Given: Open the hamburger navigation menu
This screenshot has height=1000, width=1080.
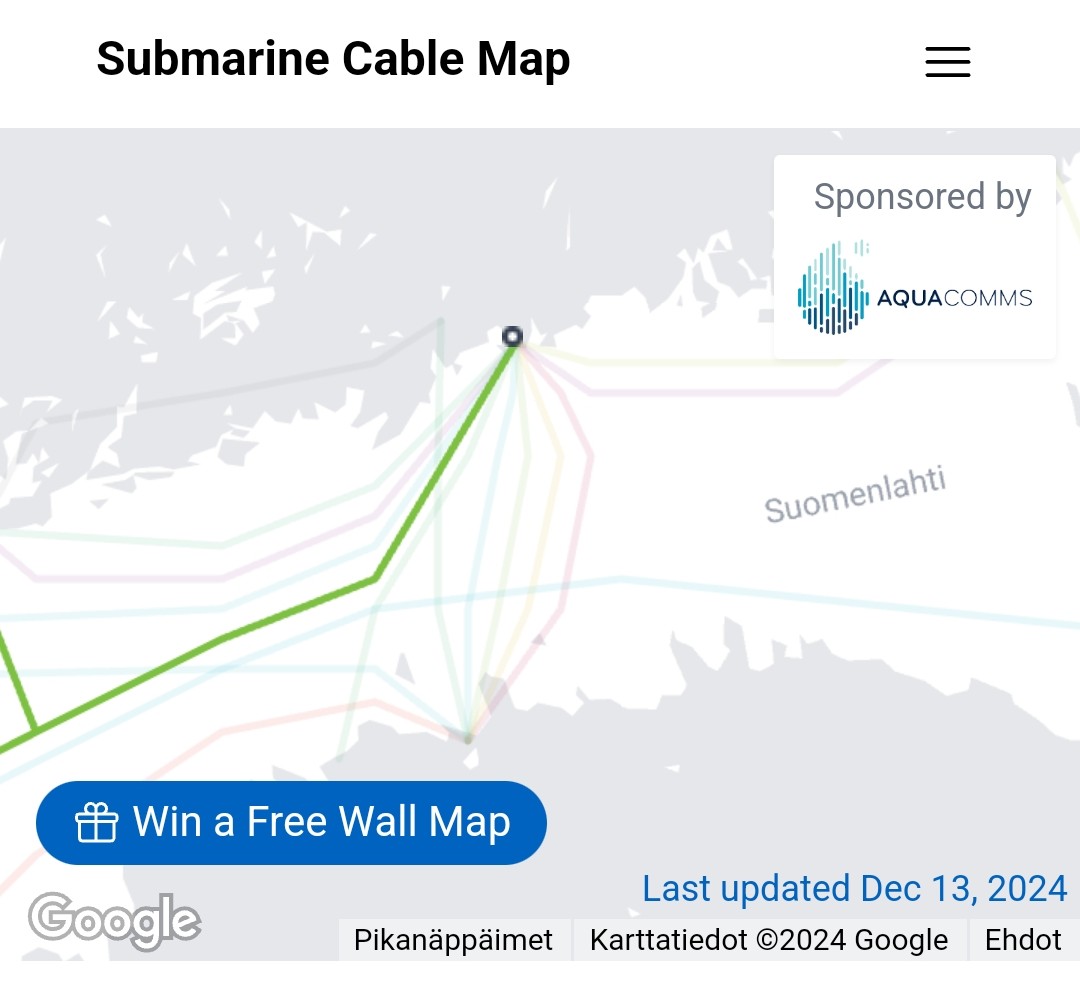Looking at the screenshot, I should tap(947, 61).
